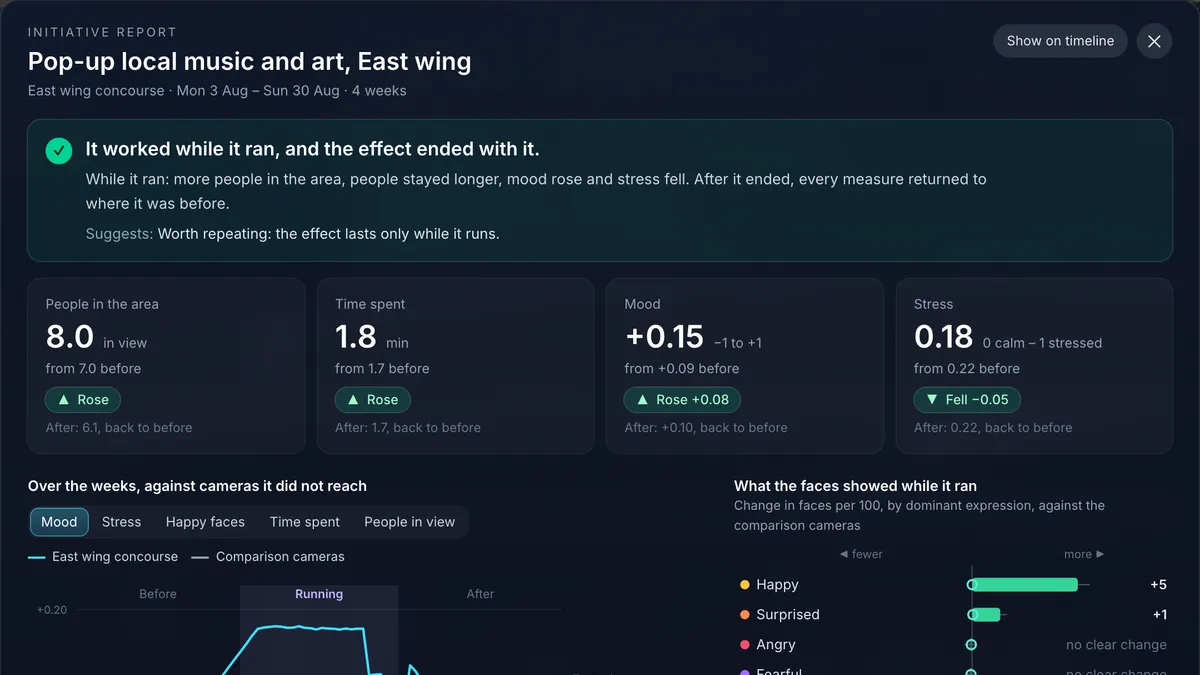Toggle East wing concourse legend line
1200x675 pixels.
(x=103, y=557)
